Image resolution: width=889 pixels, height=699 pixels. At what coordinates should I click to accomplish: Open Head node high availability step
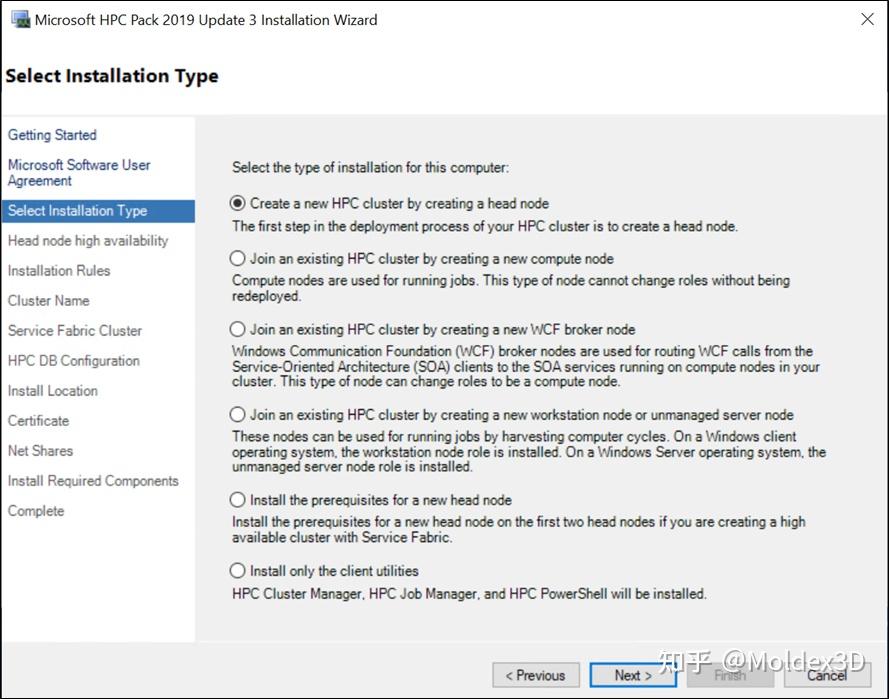[88, 241]
